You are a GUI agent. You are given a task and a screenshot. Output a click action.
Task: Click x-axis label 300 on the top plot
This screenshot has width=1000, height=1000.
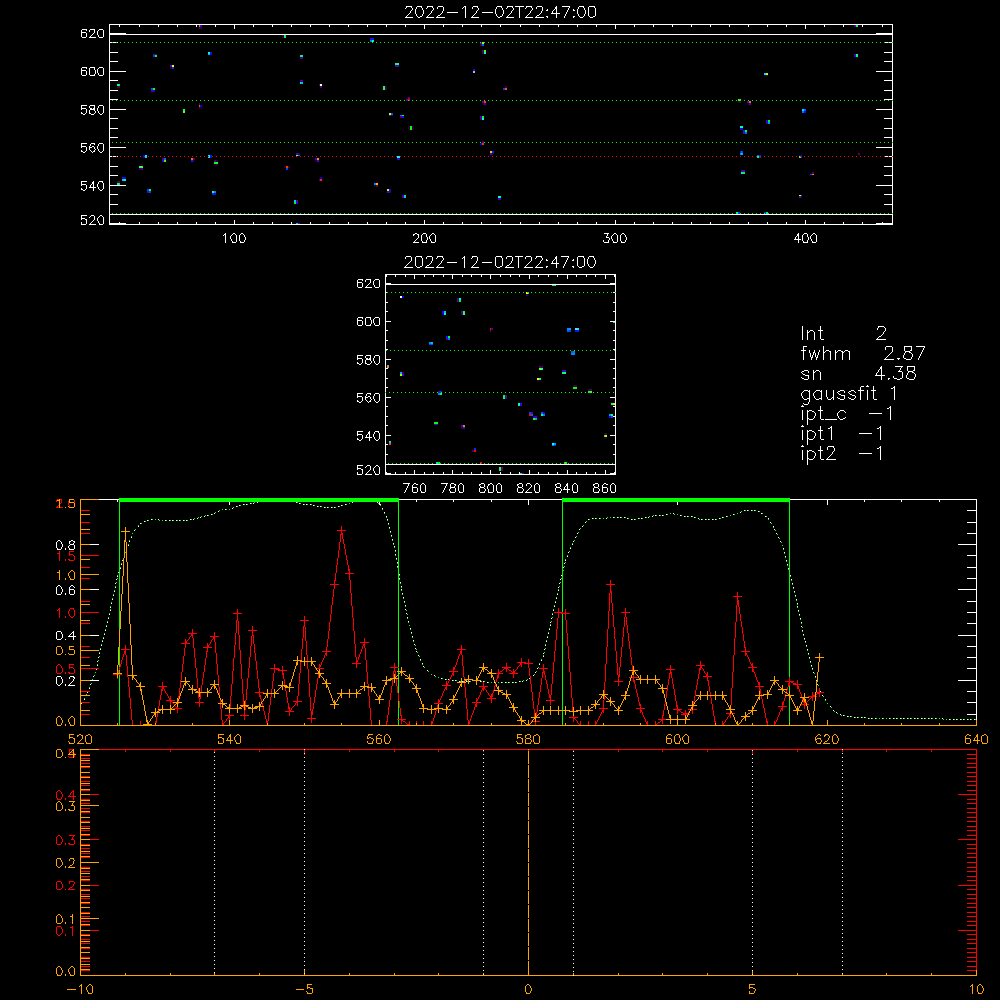pyautogui.click(x=615, y=239)
